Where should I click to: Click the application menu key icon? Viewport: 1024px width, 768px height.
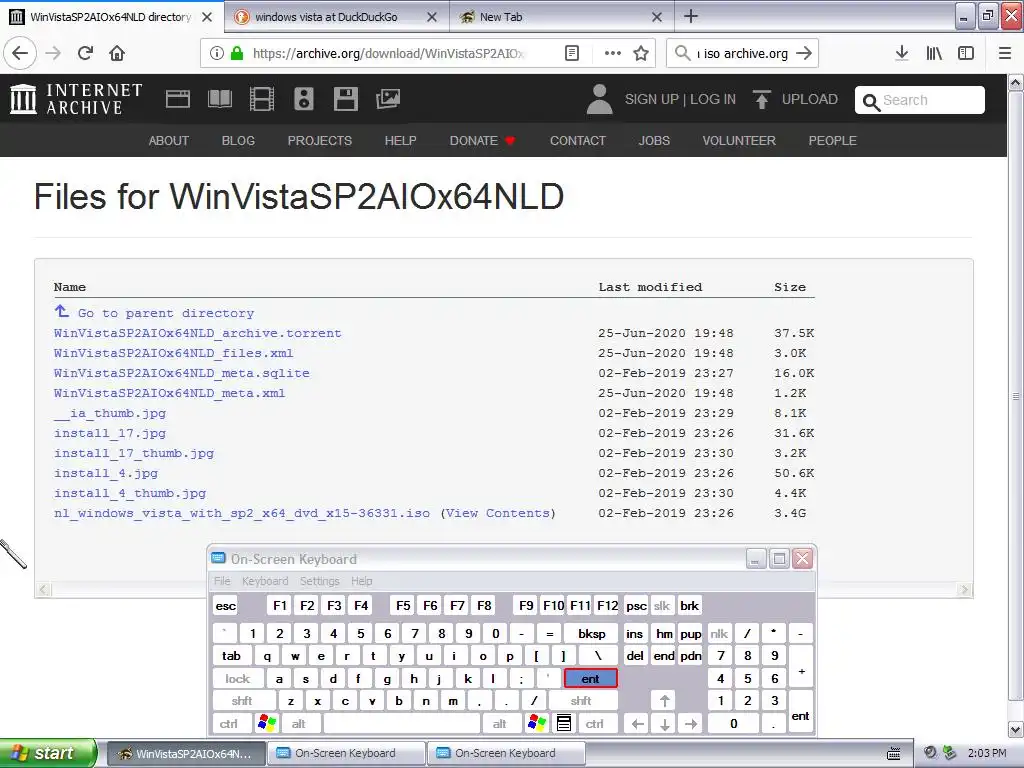564,724
